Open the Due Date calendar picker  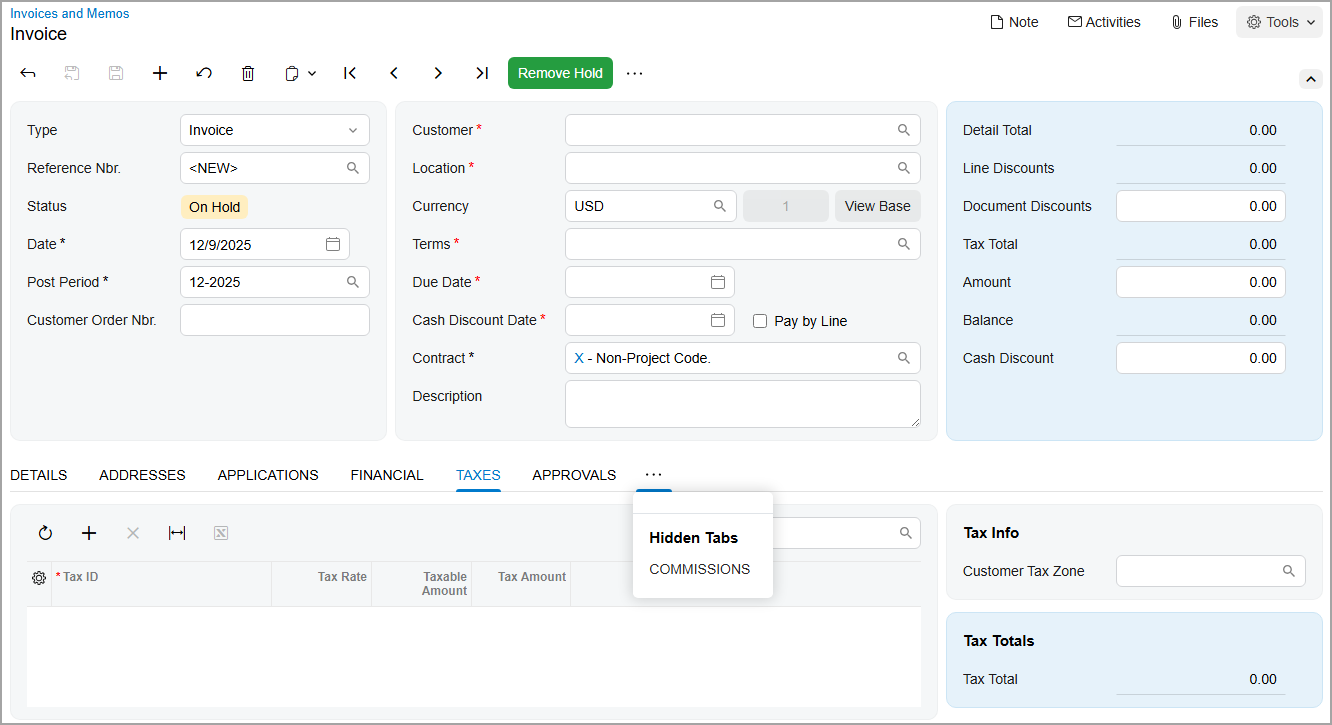click(718, 282)
